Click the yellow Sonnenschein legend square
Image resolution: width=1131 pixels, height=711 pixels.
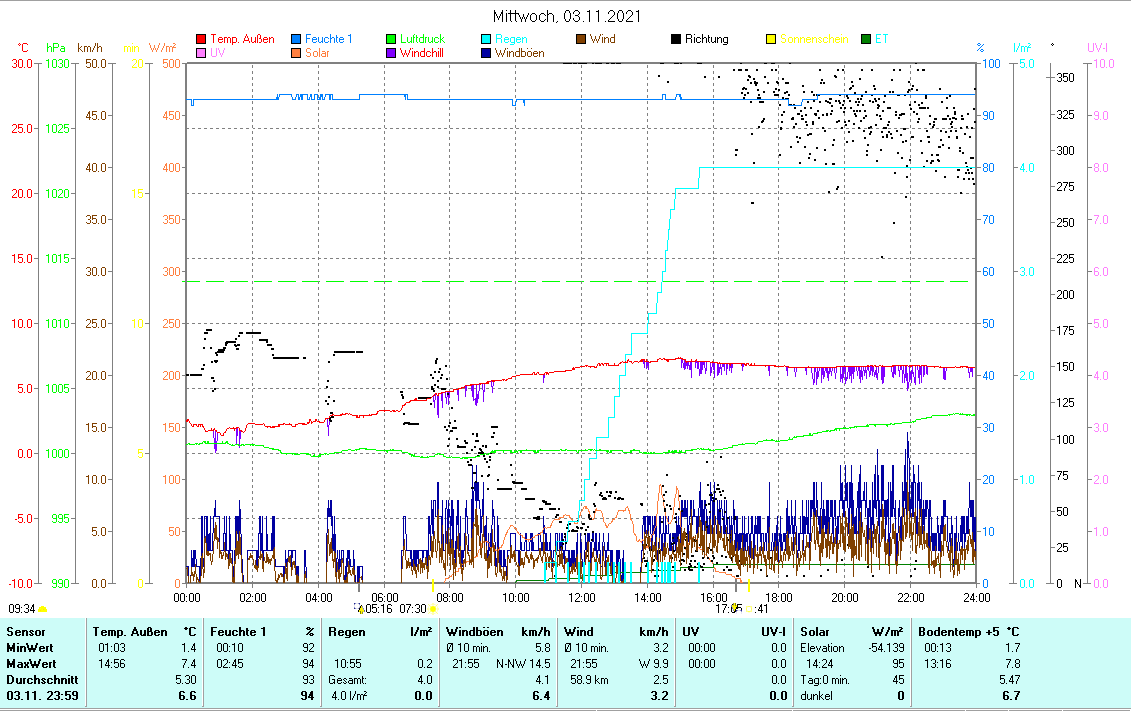coord(772,40)
